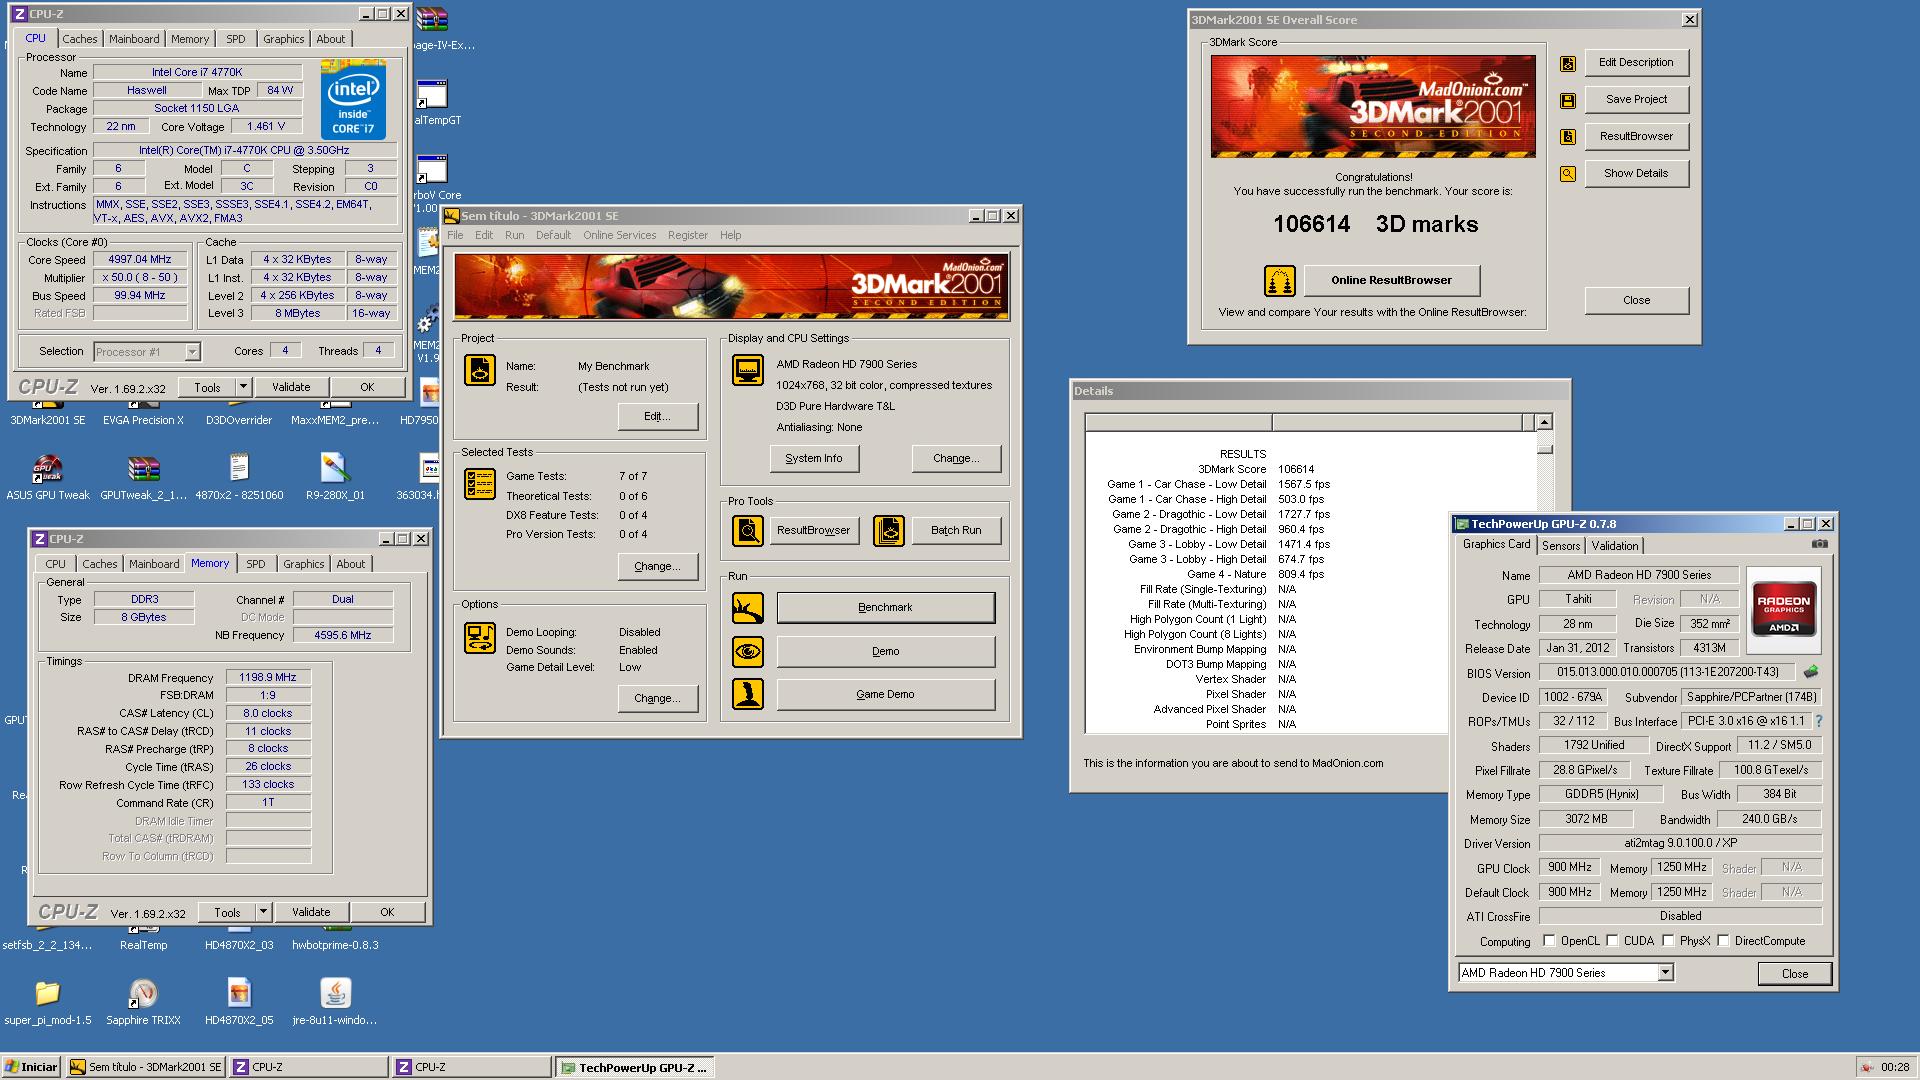Click the Game Demo button
This screenshot has height=1080, width=1920.
point(885,694)
